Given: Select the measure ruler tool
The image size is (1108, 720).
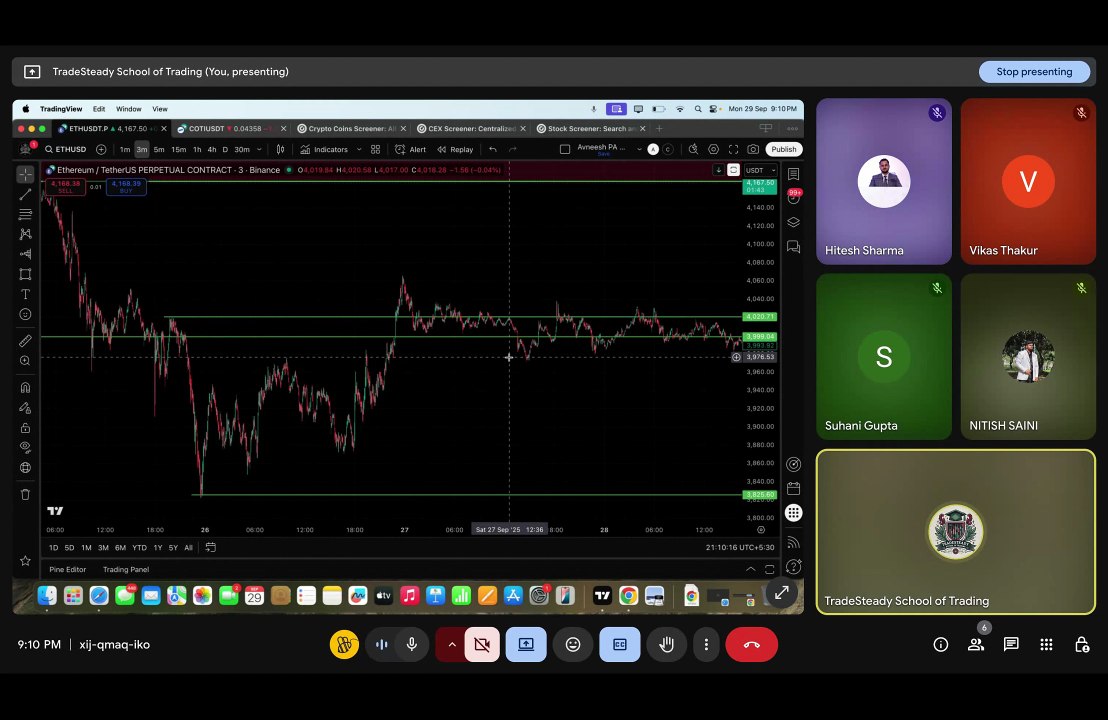Looking at the screenshot, I should 25,341.
